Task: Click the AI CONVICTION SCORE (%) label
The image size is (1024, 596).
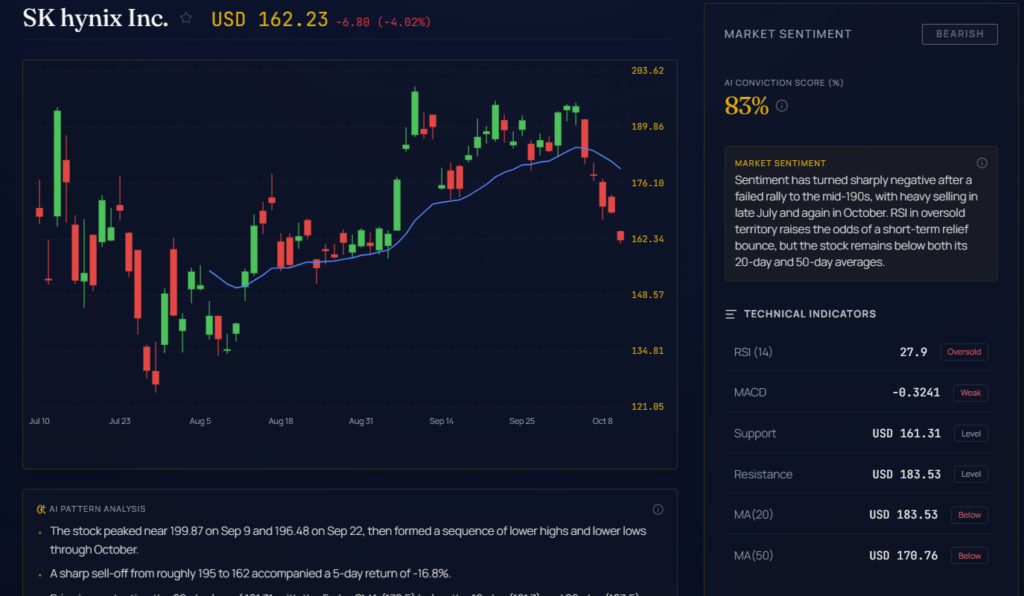Action: (x=784, y=83)
